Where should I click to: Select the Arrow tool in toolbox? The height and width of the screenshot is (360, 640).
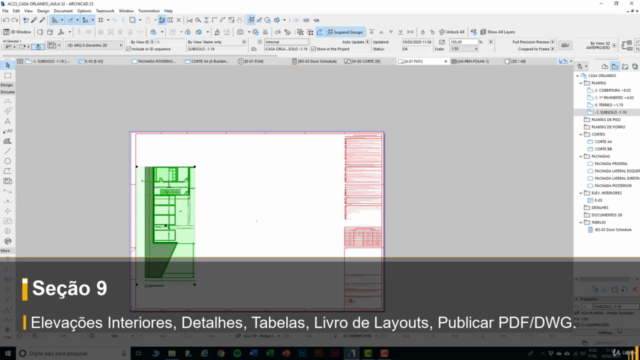coord(7,65)
